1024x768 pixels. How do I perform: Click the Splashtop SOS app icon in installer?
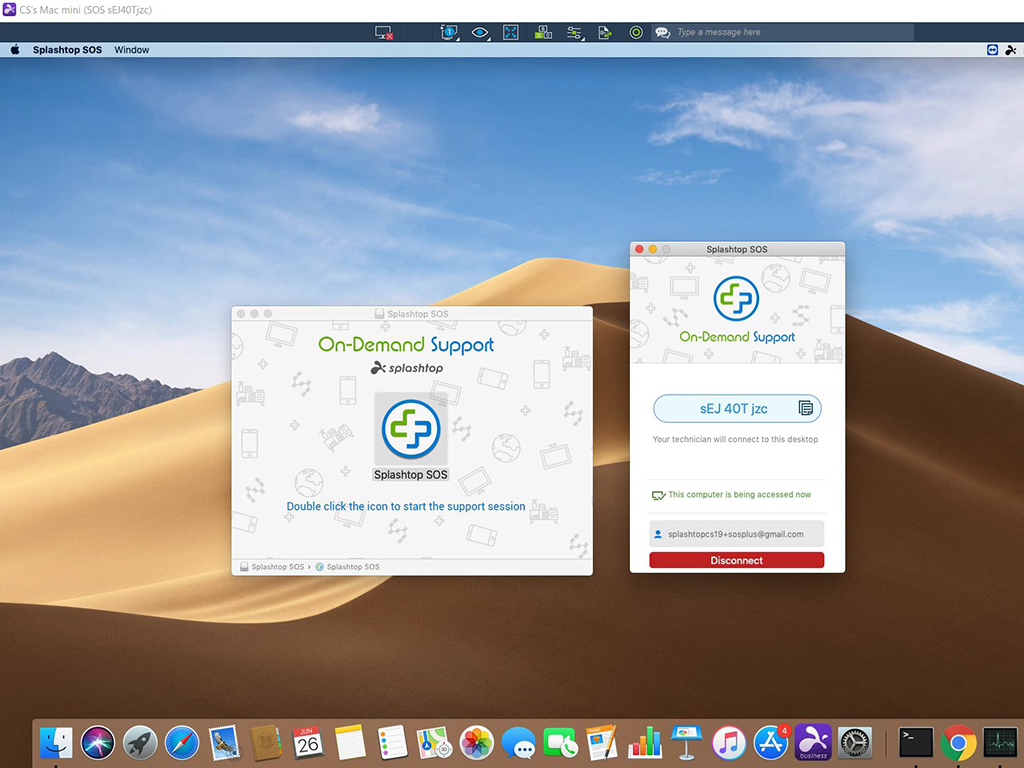click(x=410, y=428)
